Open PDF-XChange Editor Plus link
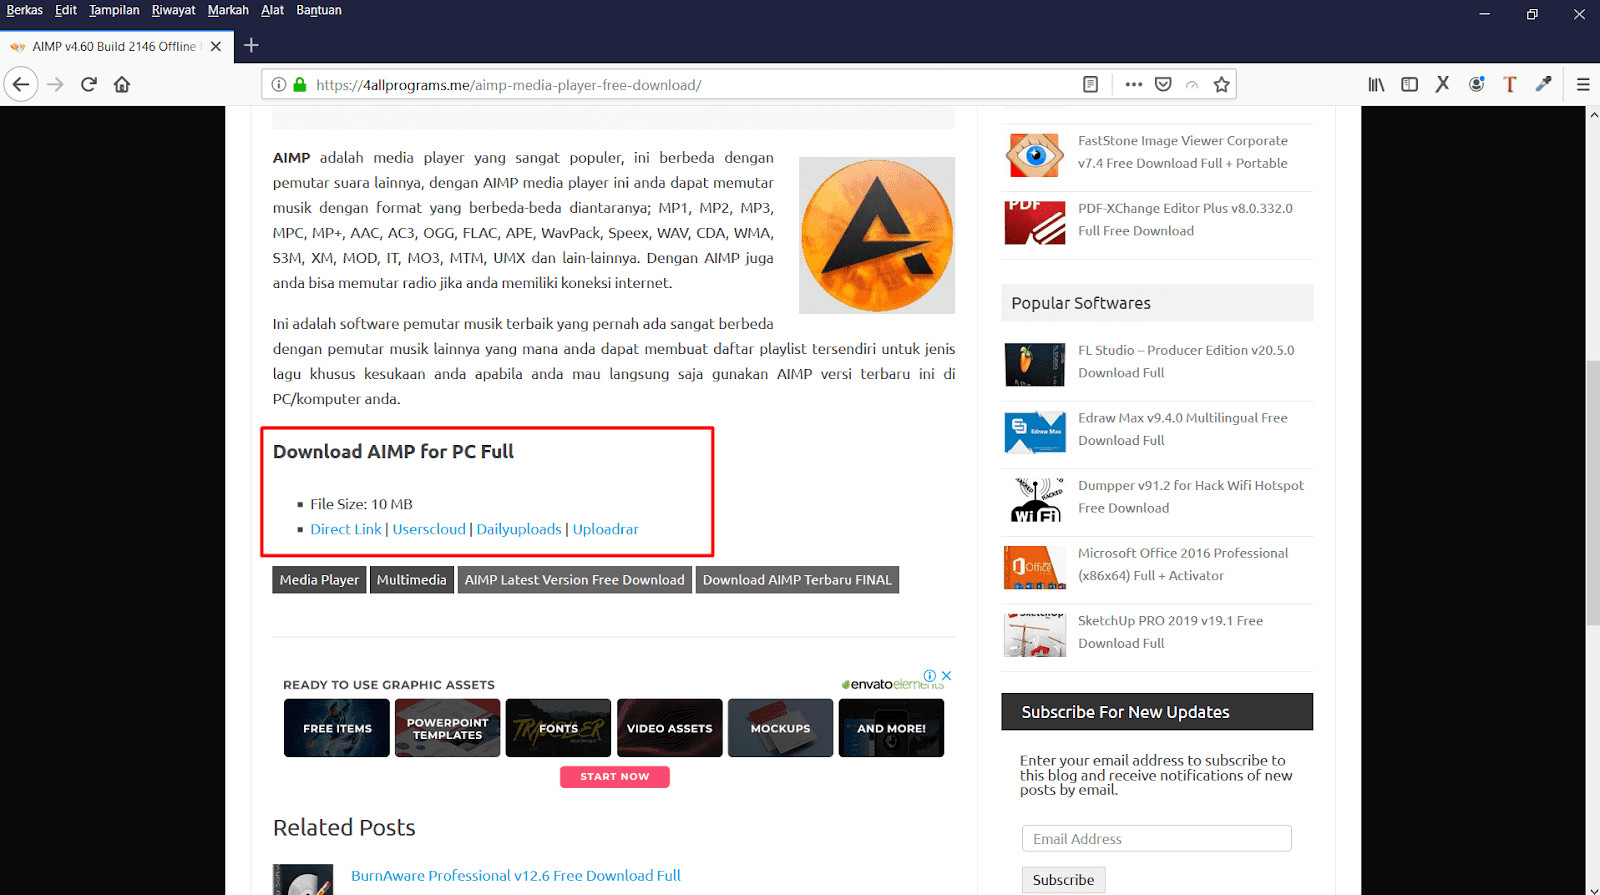Viewport: 1600px width, 895px height. pos(1185,220)
